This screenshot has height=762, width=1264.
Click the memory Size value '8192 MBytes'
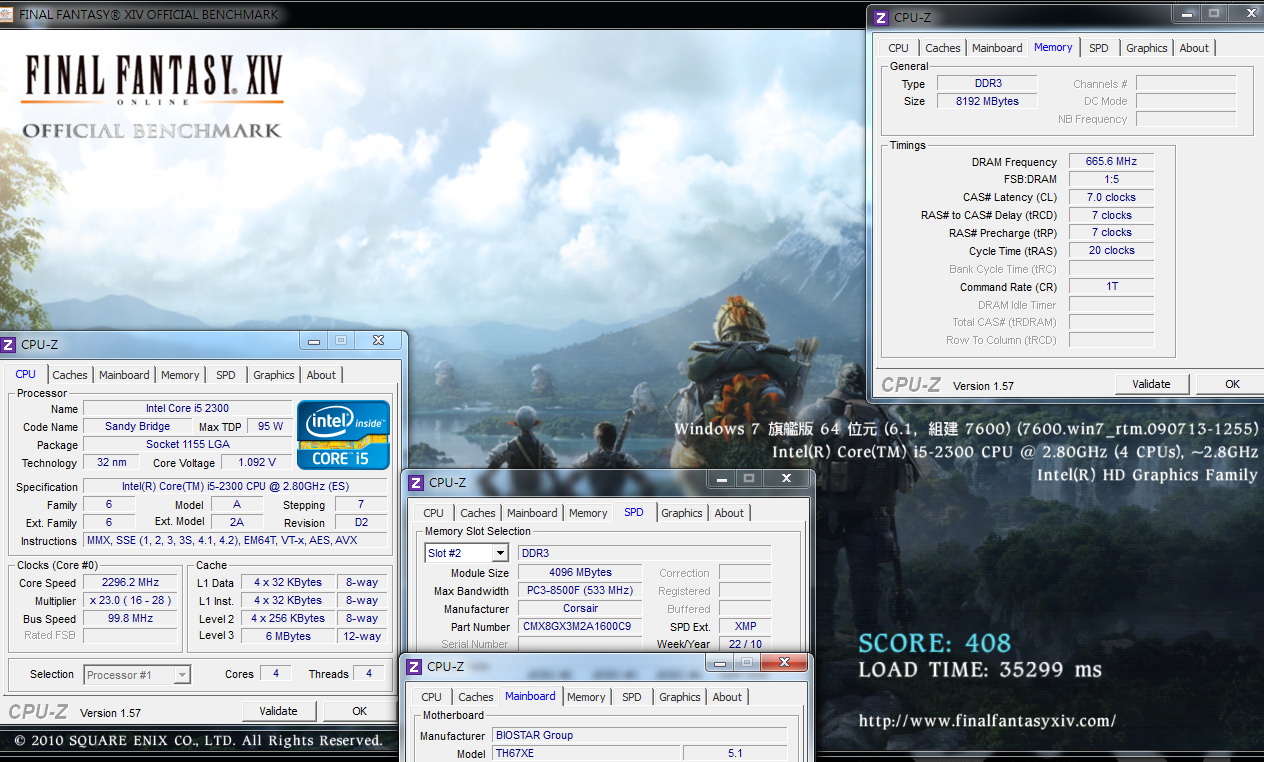coord(989,101)
